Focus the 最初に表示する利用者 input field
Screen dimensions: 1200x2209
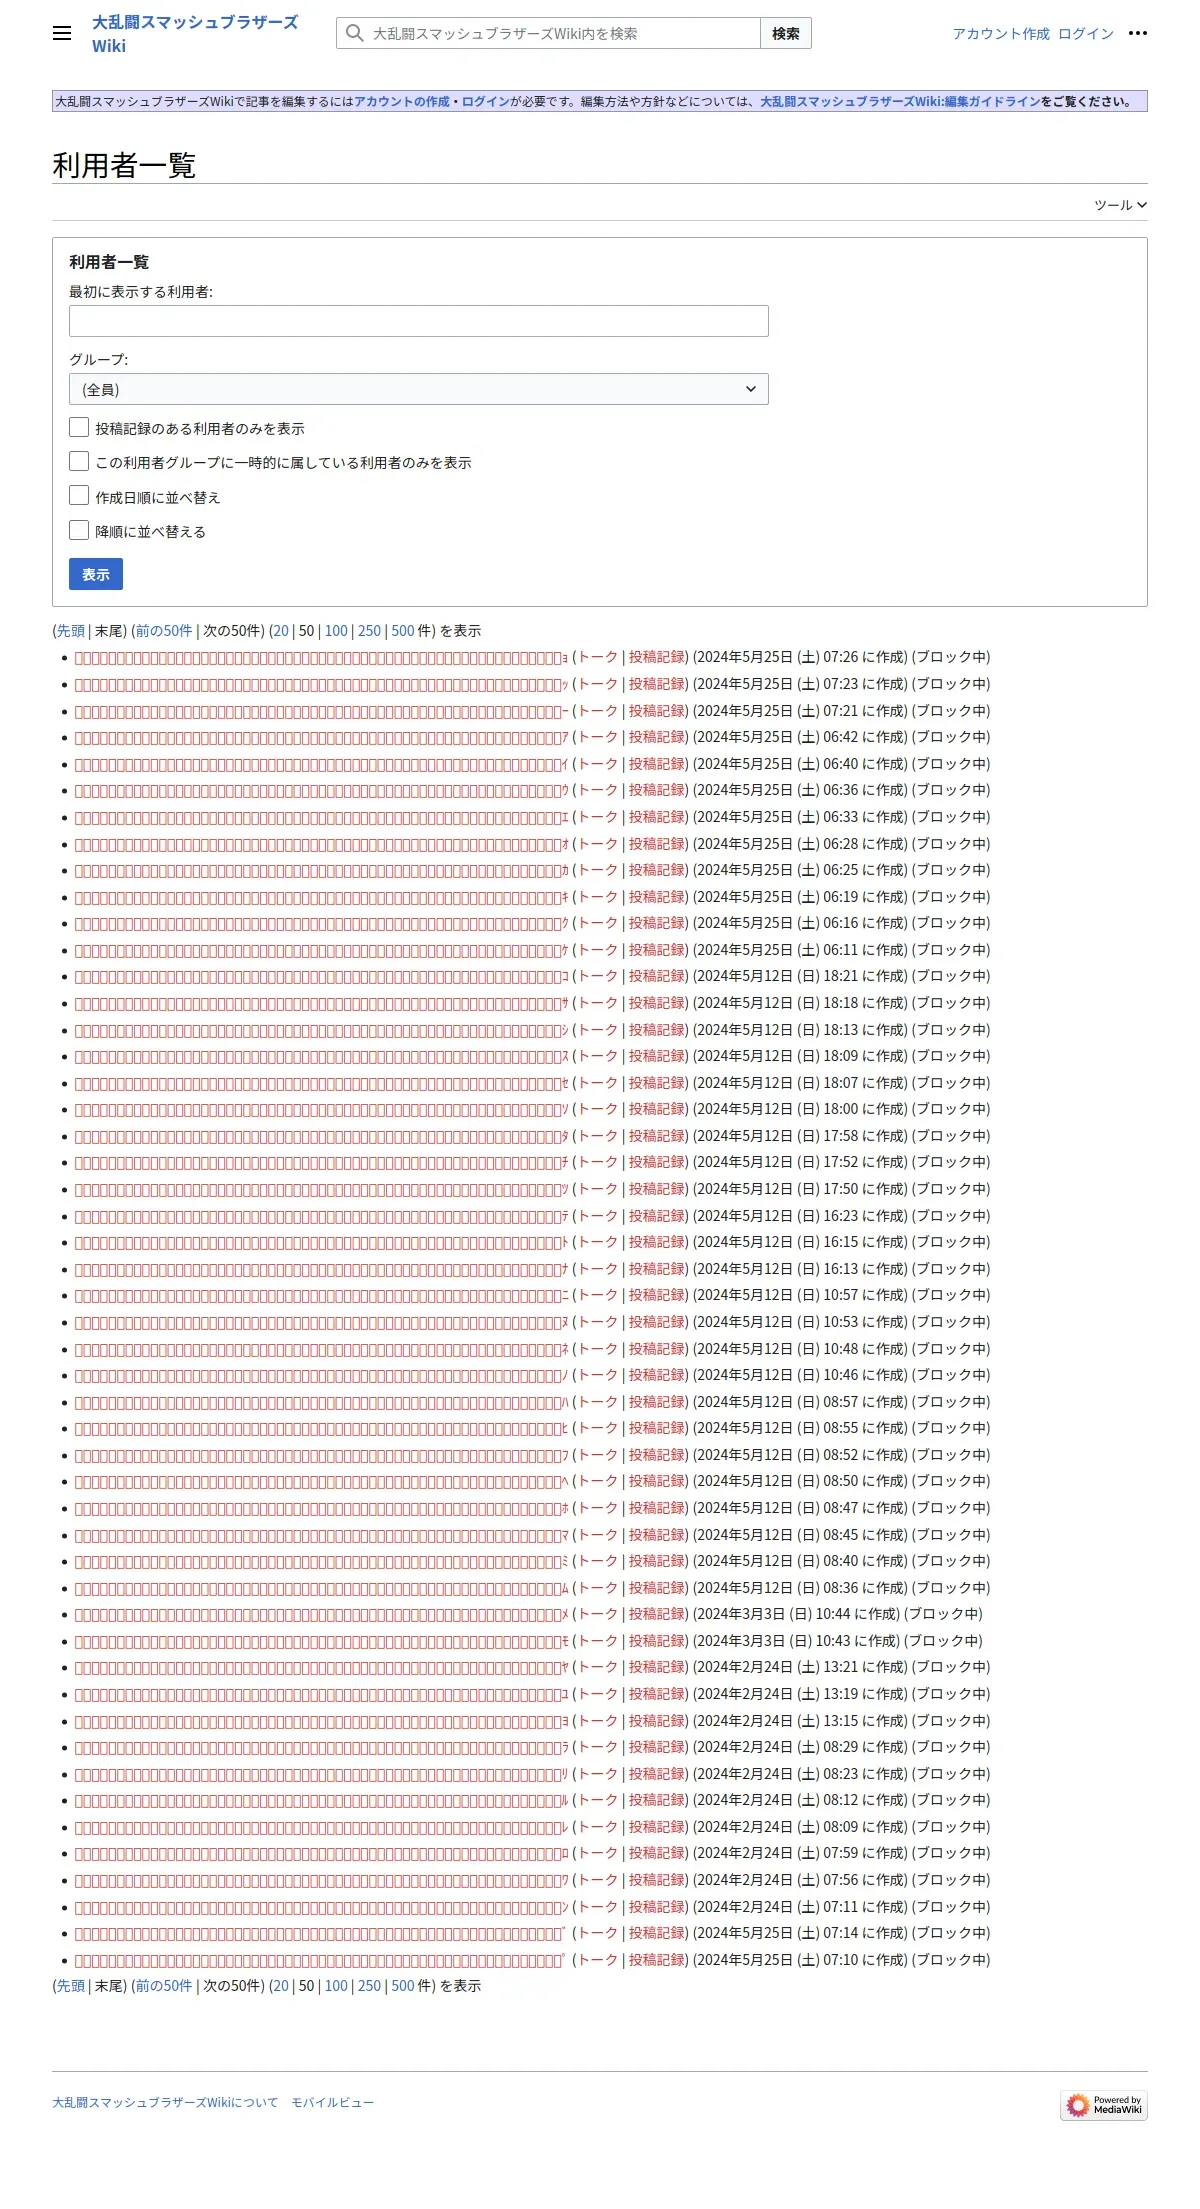(x=418, y=321)
